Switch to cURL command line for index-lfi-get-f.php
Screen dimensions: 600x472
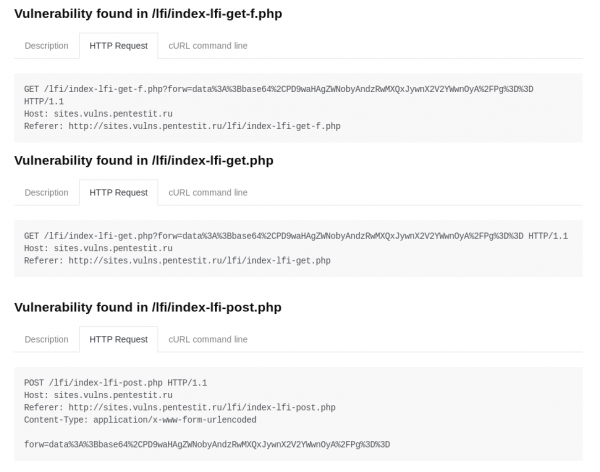208,45
